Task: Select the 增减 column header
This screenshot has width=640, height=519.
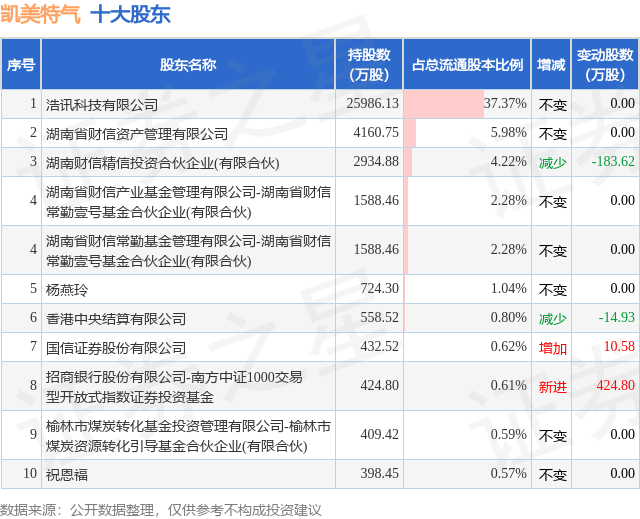Action: pyautogui.click(x=551, y=64)
